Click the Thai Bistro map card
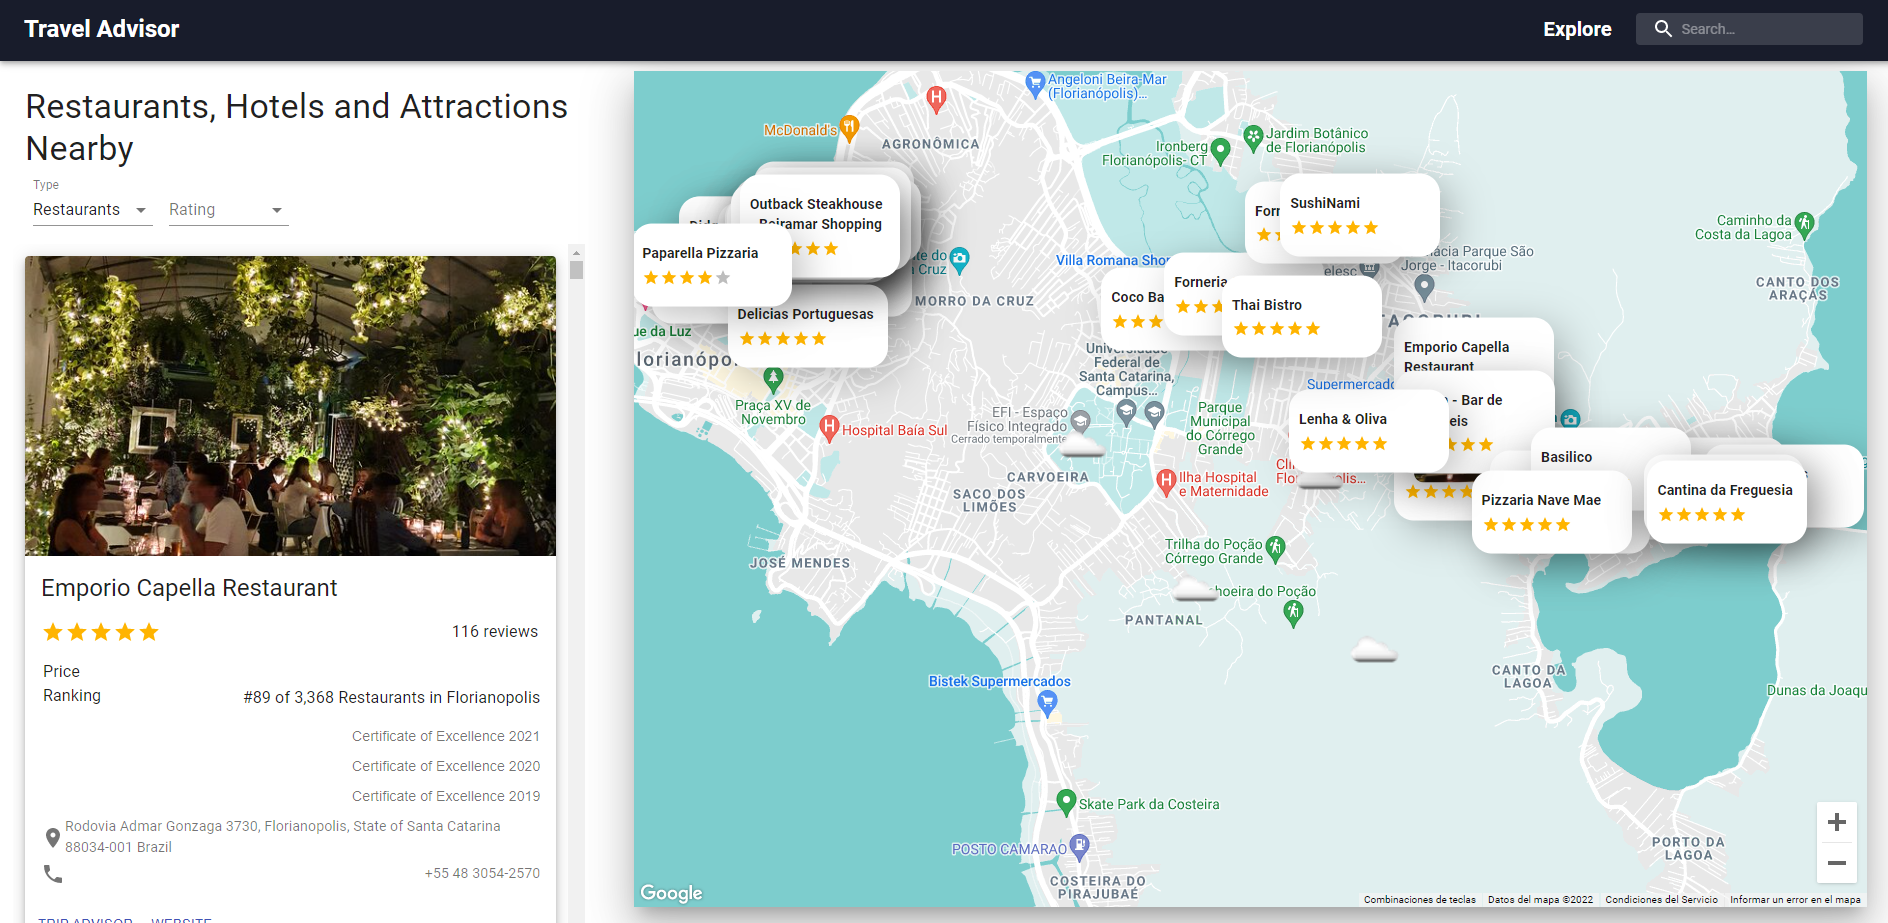This screenshot has height=923, width=1888. tap(1302, 316)
